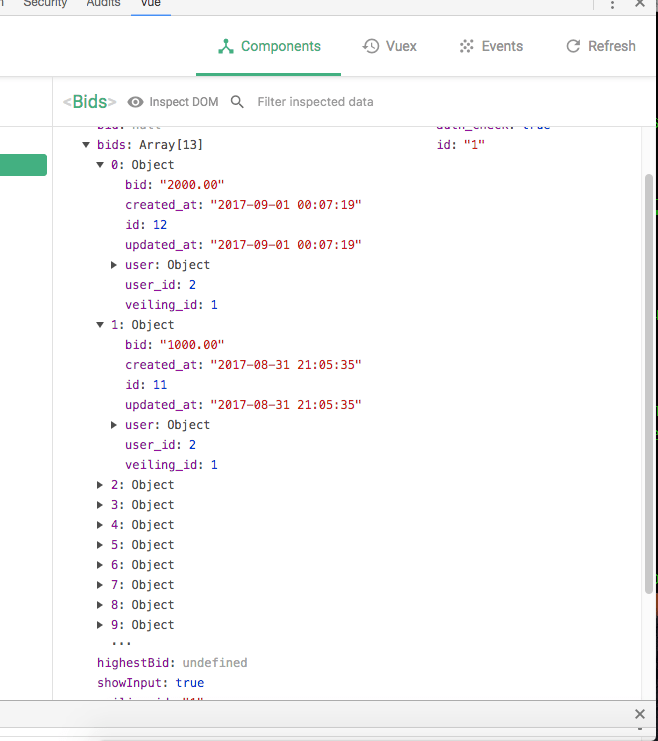This screenshot has height=741, width=658.
Task: Click user_id: 2 in object 0
Action: coord(160,285)
